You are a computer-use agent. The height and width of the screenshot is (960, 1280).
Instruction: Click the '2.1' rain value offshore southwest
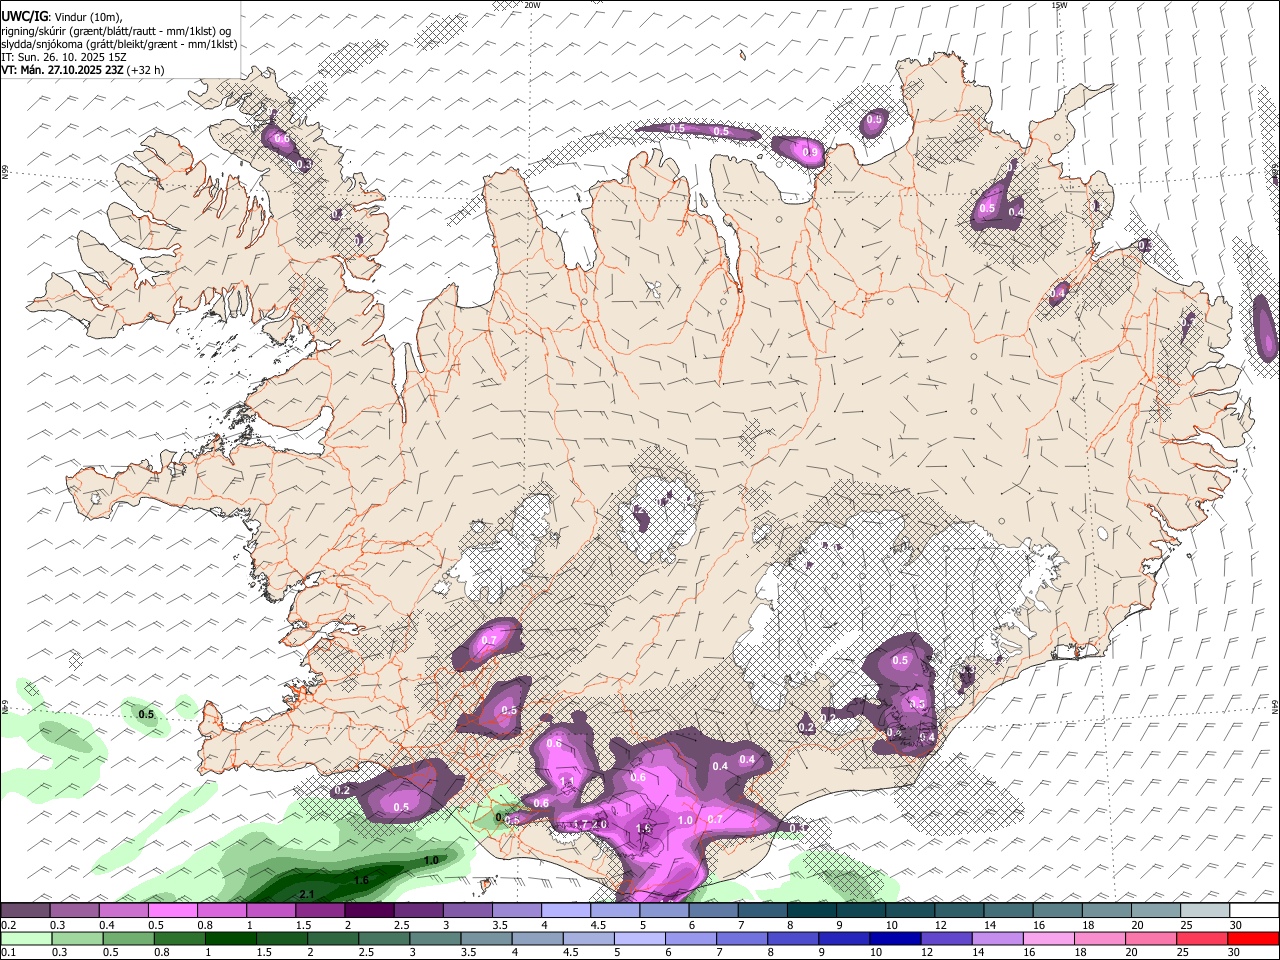tap(308, 894)
